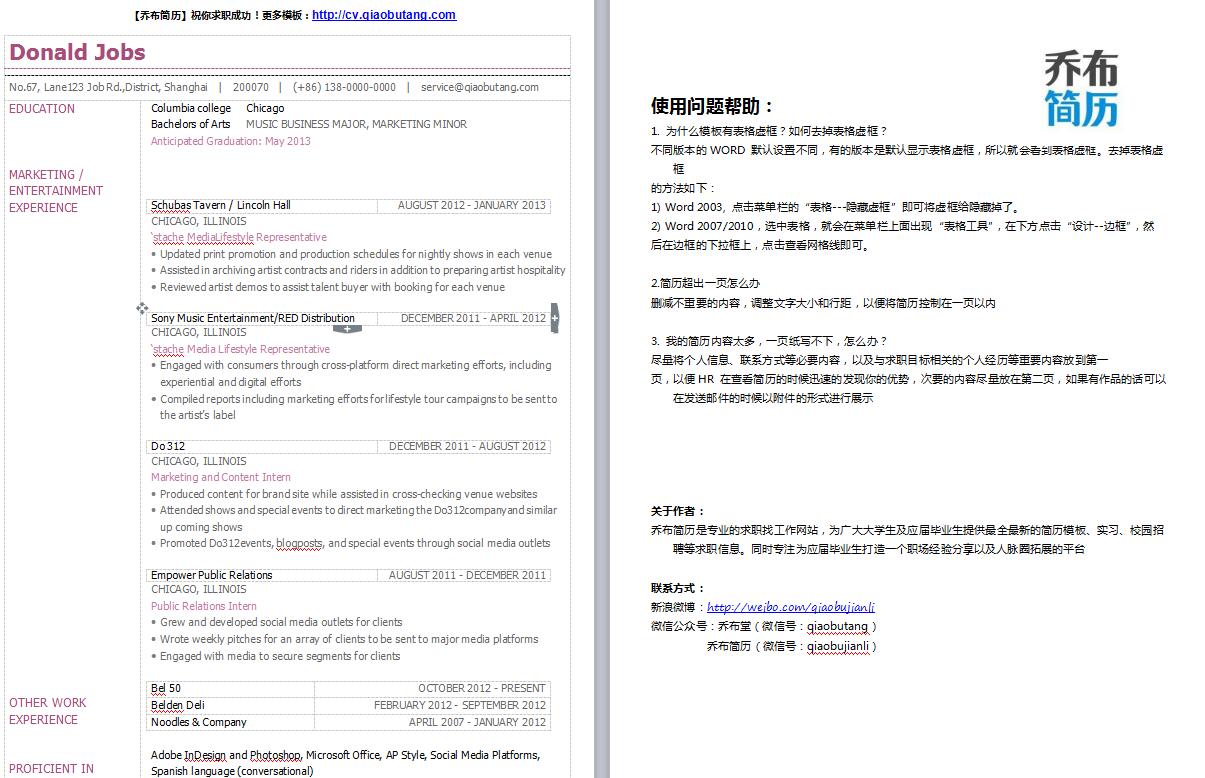Click the Marketing and Content Intern title

pyautogui.click(x=220, y=477)
